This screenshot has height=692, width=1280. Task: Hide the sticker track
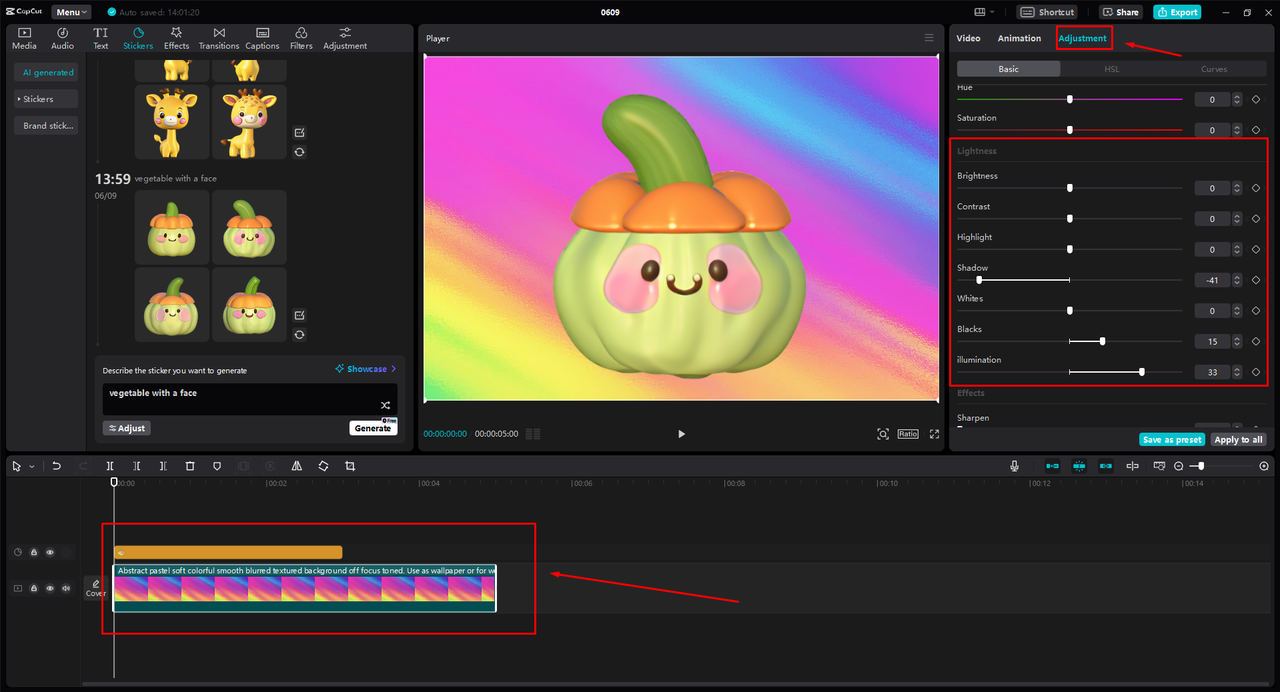(x=50, y=552)
